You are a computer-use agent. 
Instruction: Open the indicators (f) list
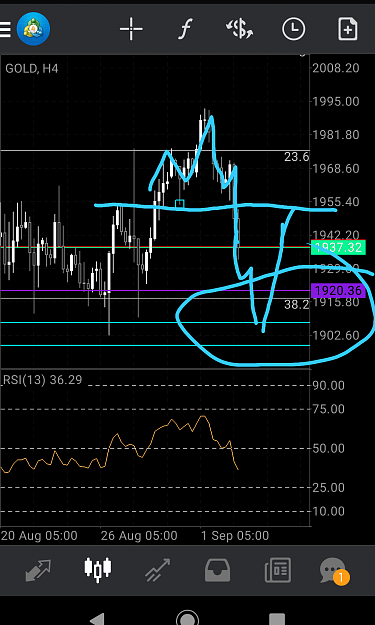(x=186, y=29)
